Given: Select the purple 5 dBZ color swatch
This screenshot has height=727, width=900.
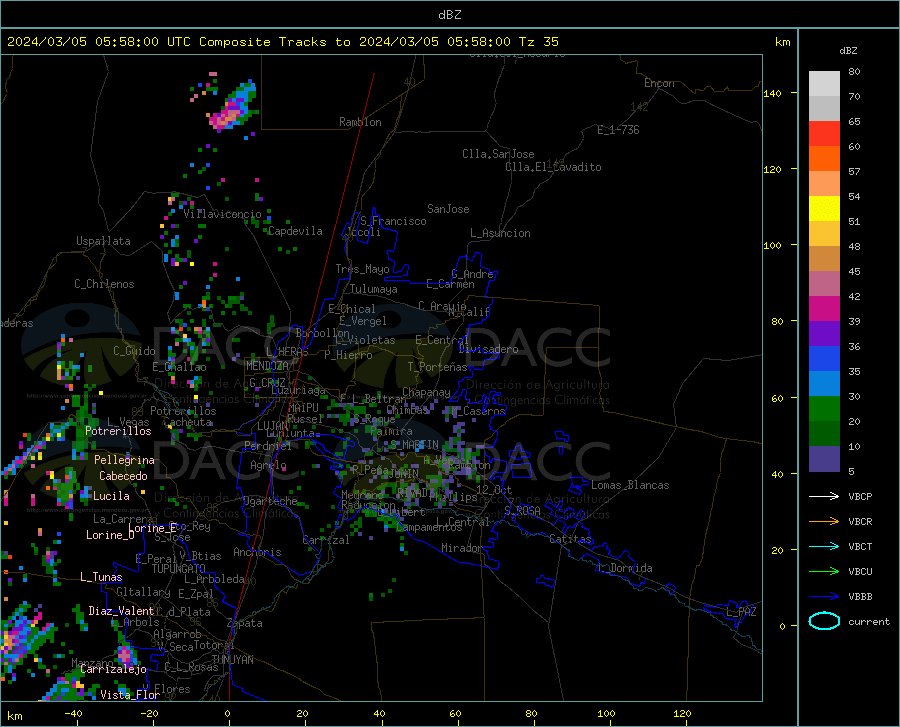Looking at the screenshot, I should (x=824, y=459).
